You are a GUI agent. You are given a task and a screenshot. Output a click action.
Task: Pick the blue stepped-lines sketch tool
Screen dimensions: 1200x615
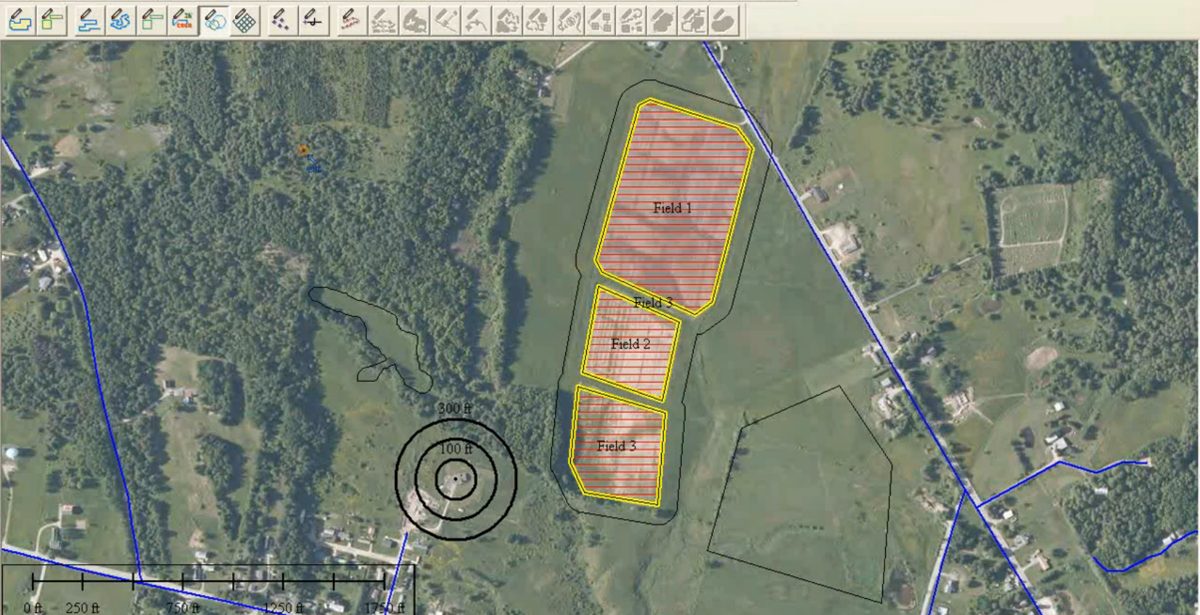point(91,19)
